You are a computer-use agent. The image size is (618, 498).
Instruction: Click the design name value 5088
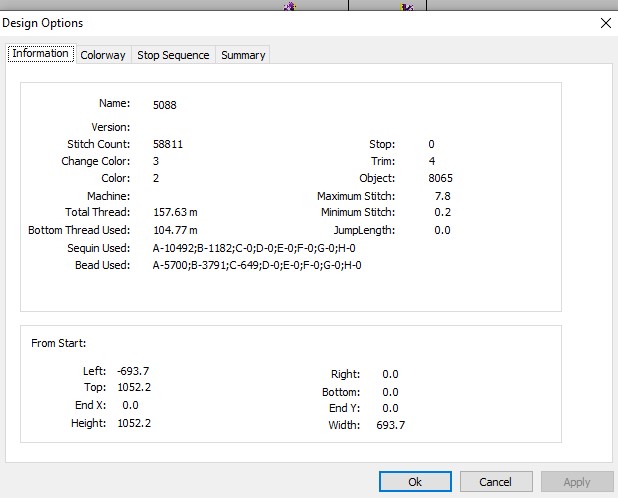coord(165,105)
